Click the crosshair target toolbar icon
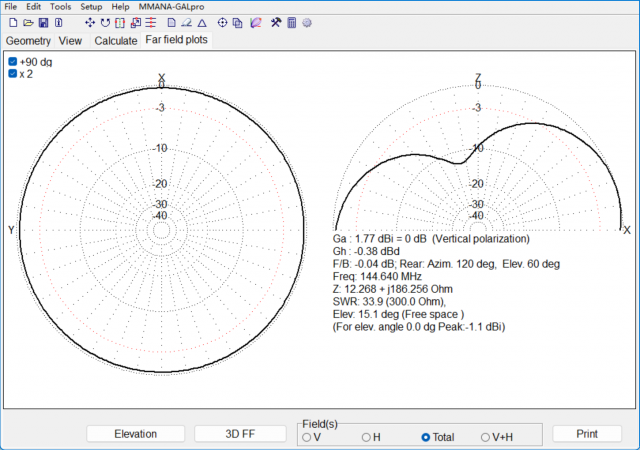The width and height of the screenshot is (640, 450). point(222,22)
